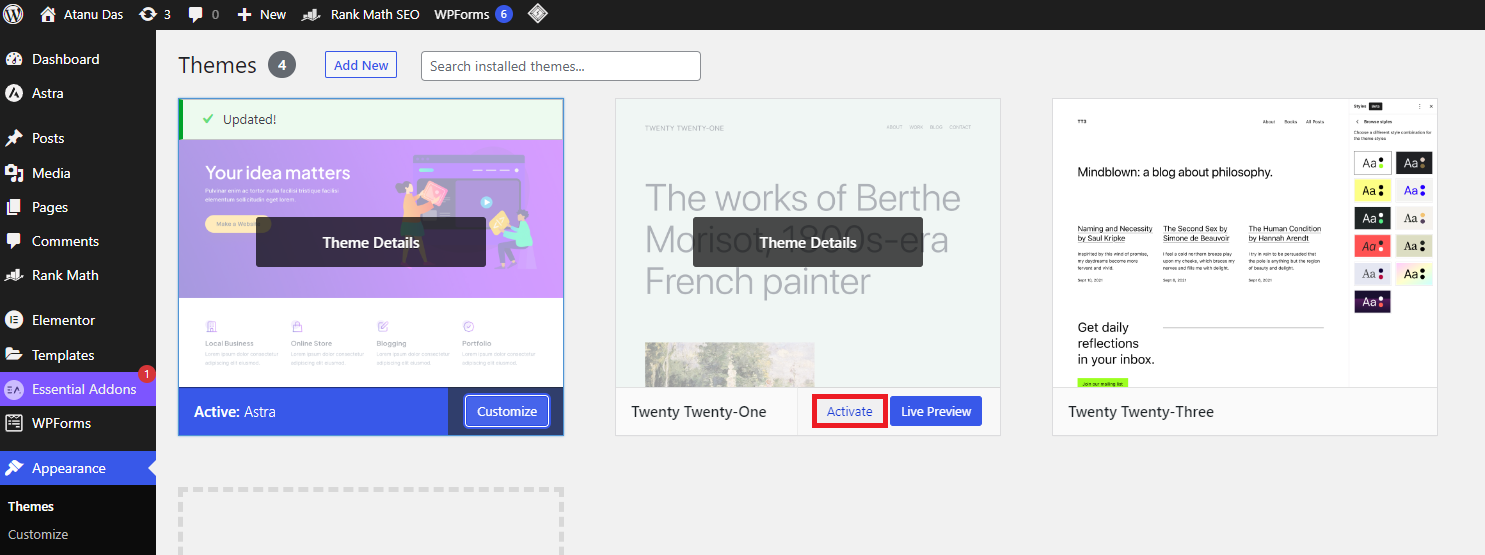The width and height of the screenshot is (1485, 555).
Task: Activate the Twenty Twenty-One theme
Action: tap(850, 411)
